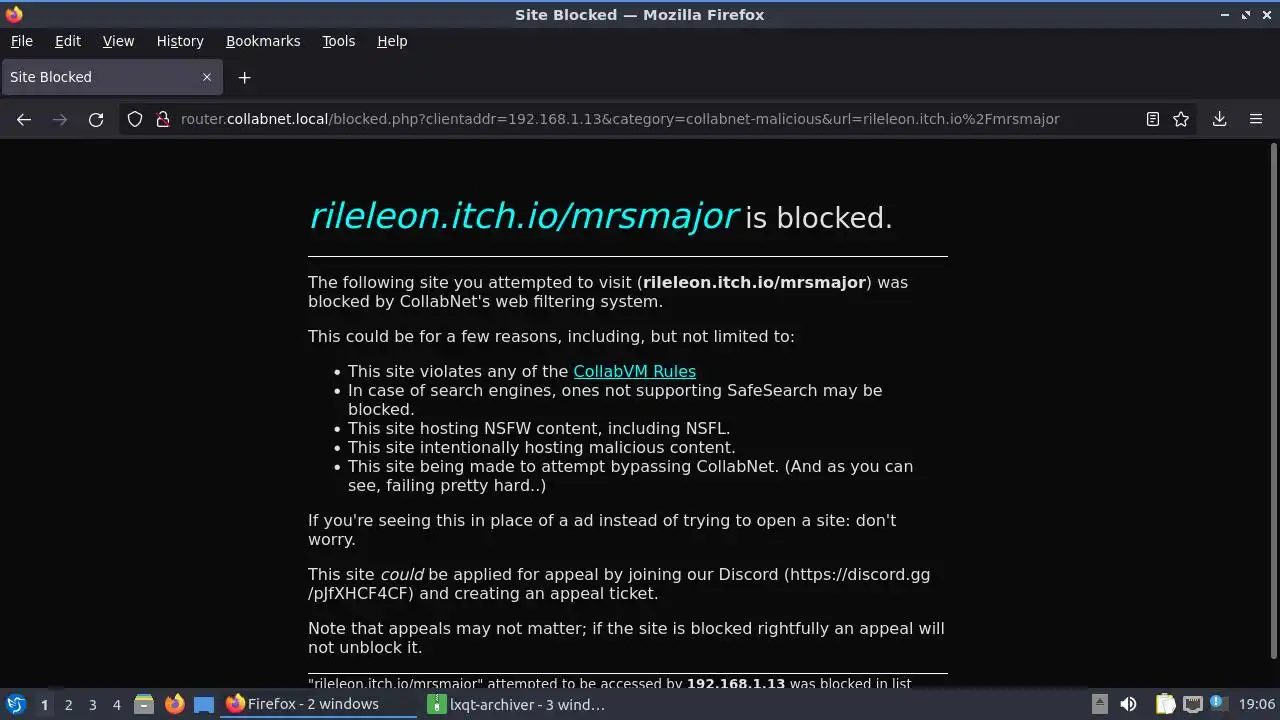The image size is (1280, 720).
Task: Open the History menu
Action: 180,41
